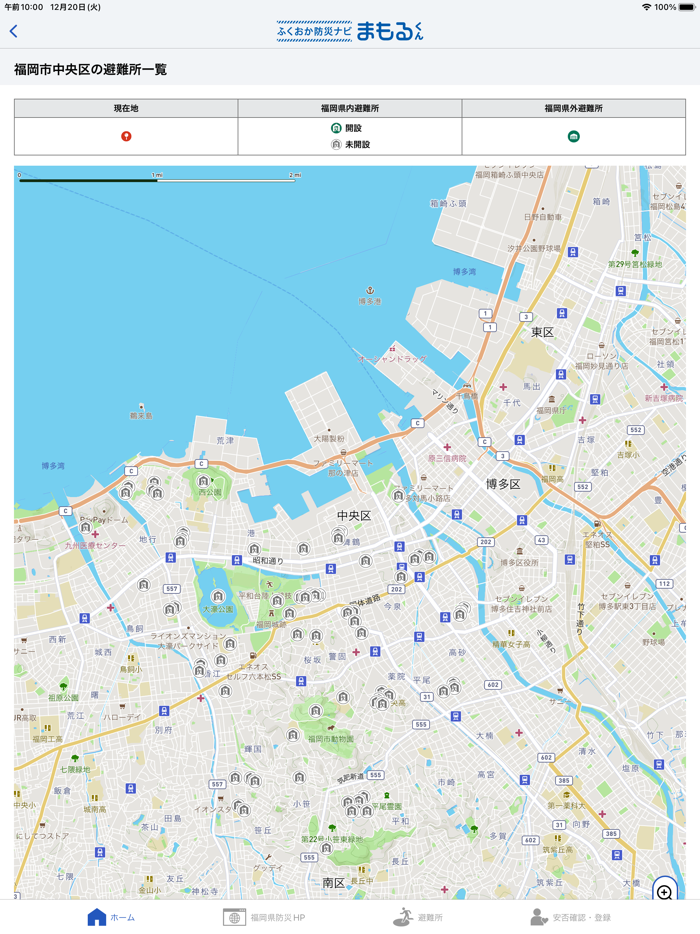Screen dimensions: 700x934
Task: Tap the 福岡県外避難所 table header
Action: (574, 108)
